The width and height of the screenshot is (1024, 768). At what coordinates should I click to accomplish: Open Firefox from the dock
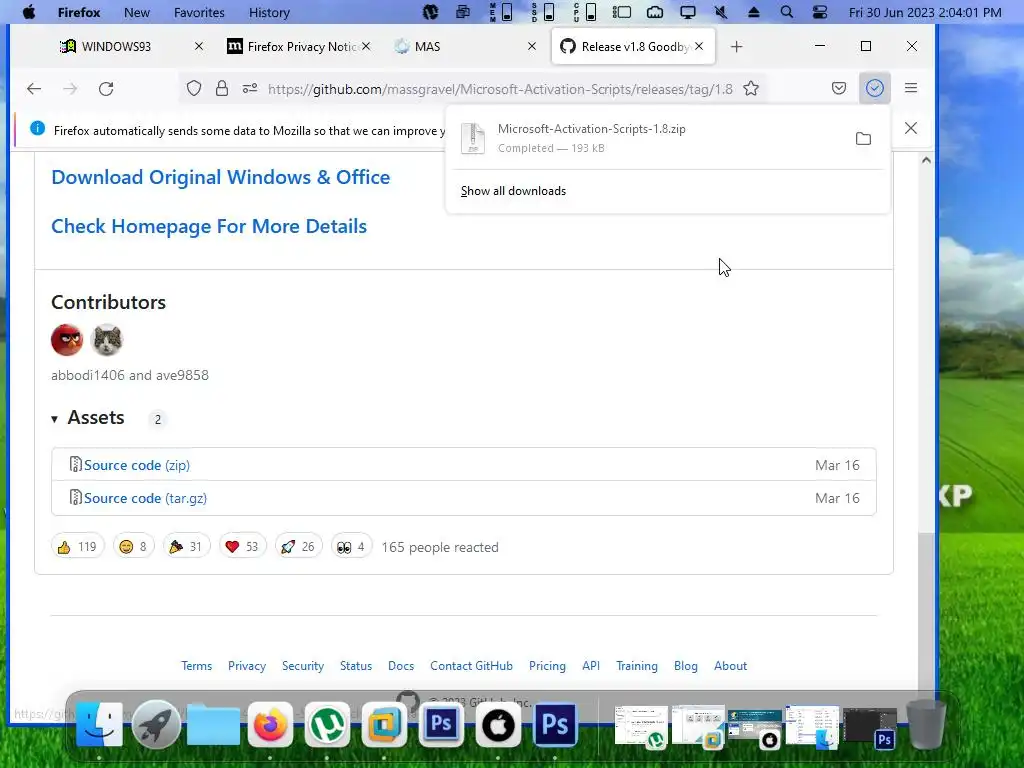270,725
